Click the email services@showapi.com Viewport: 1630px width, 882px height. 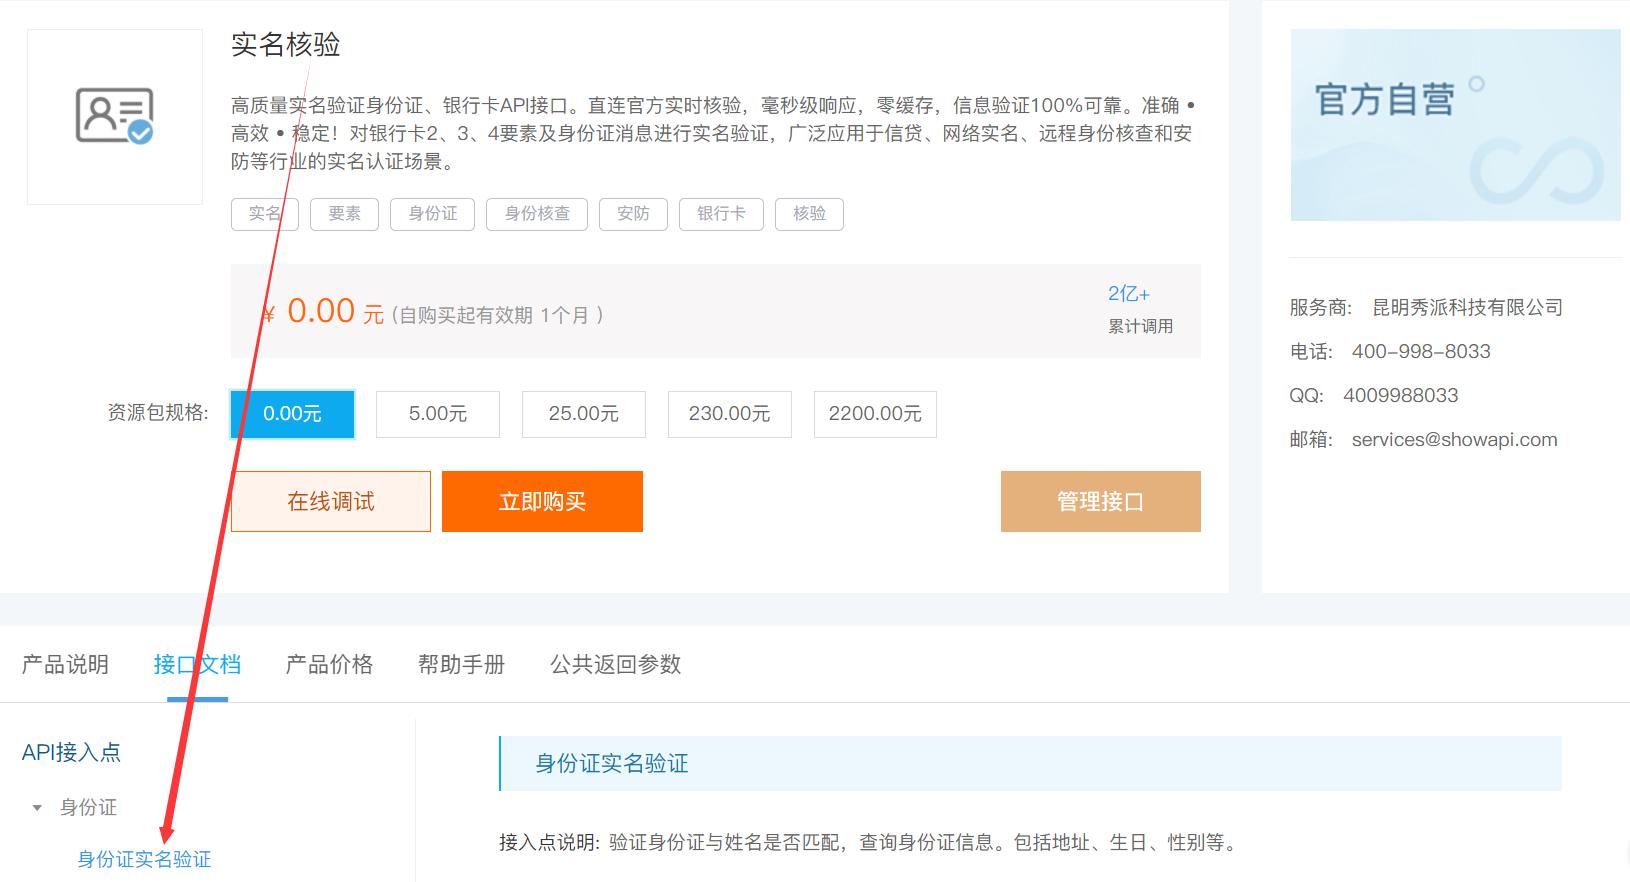coord(1454,440)
